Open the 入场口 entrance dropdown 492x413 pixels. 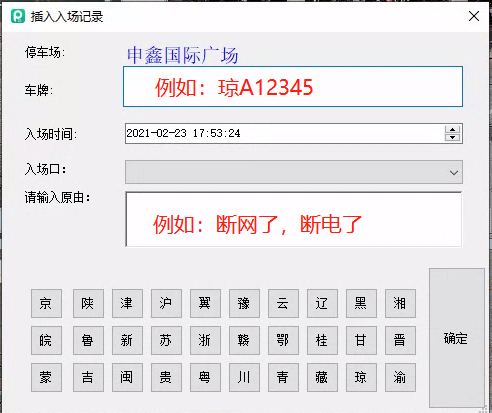pyautogui.click(x=294, y=172)
